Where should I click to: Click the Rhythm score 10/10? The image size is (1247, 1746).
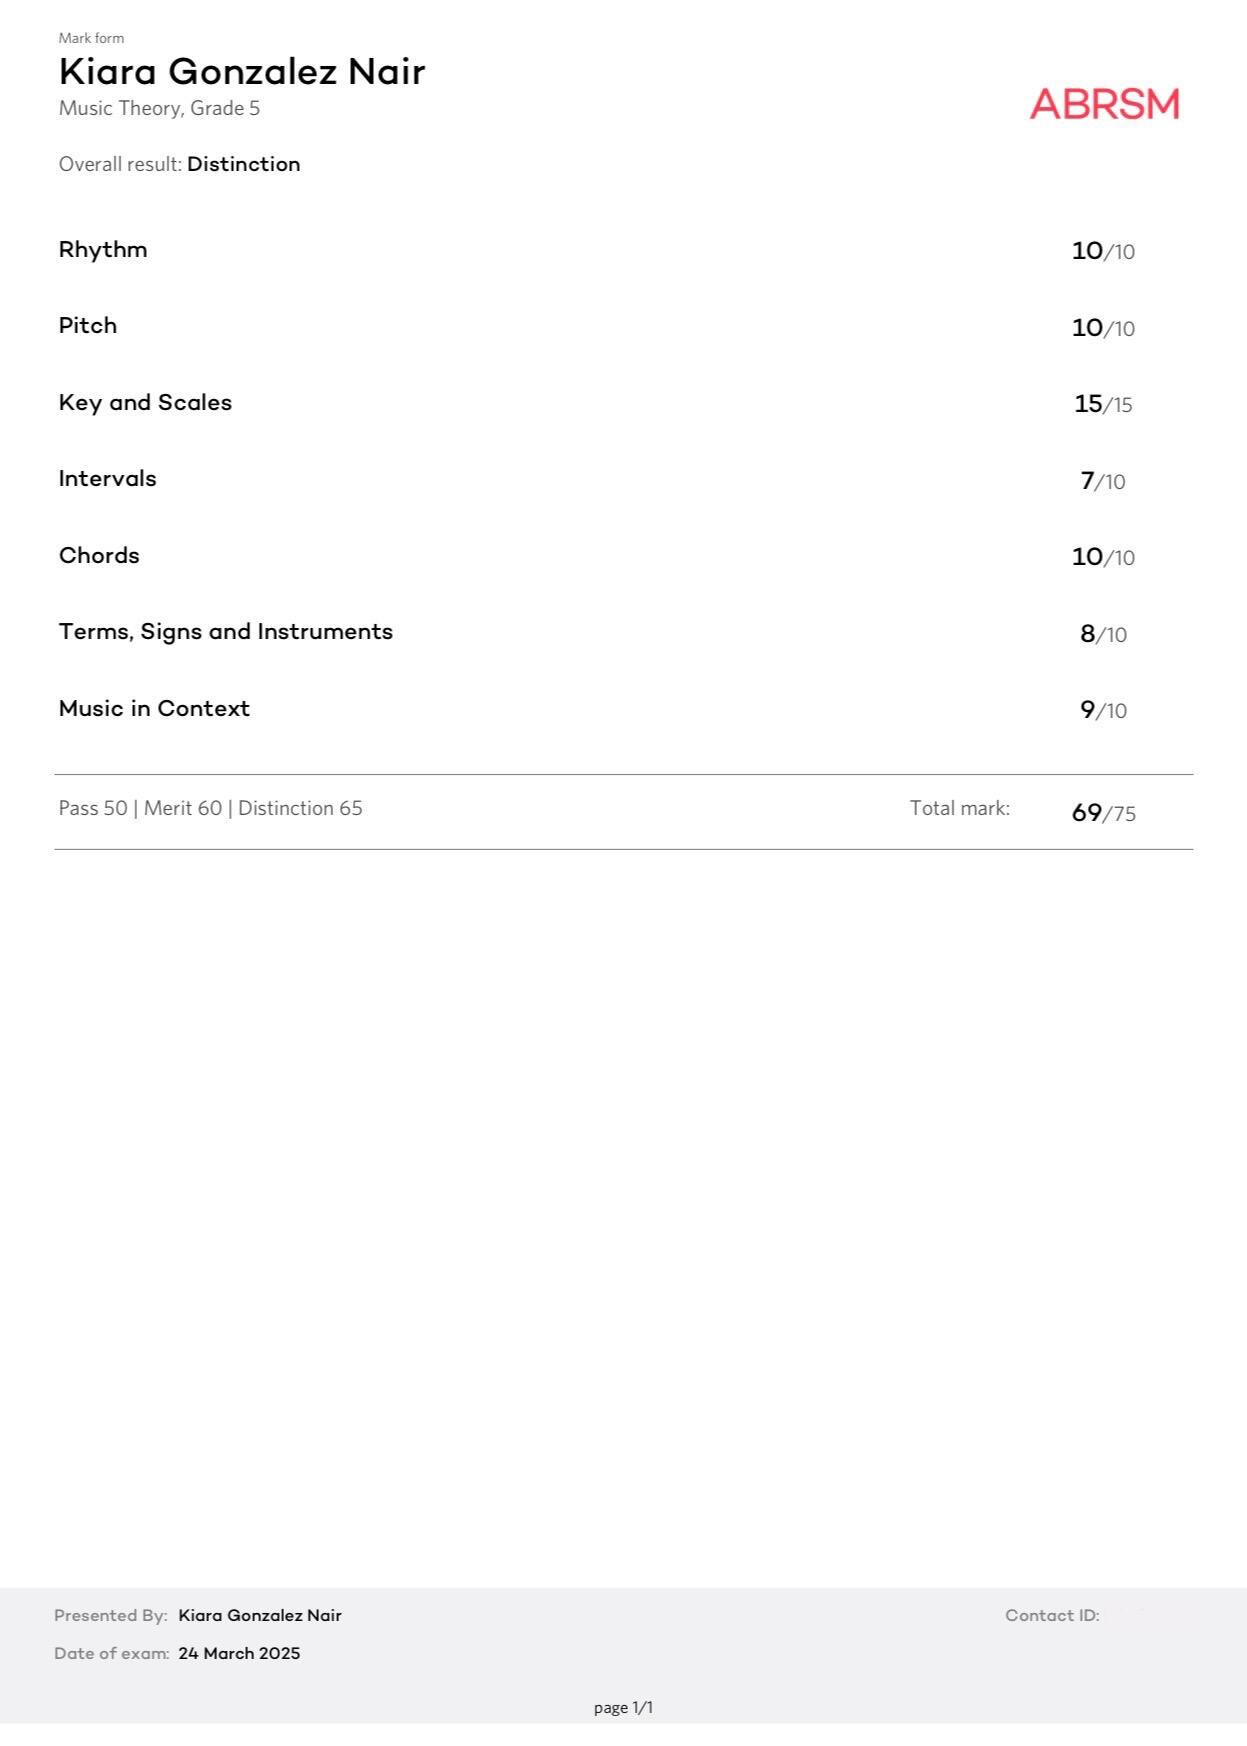pos(1103,251)
